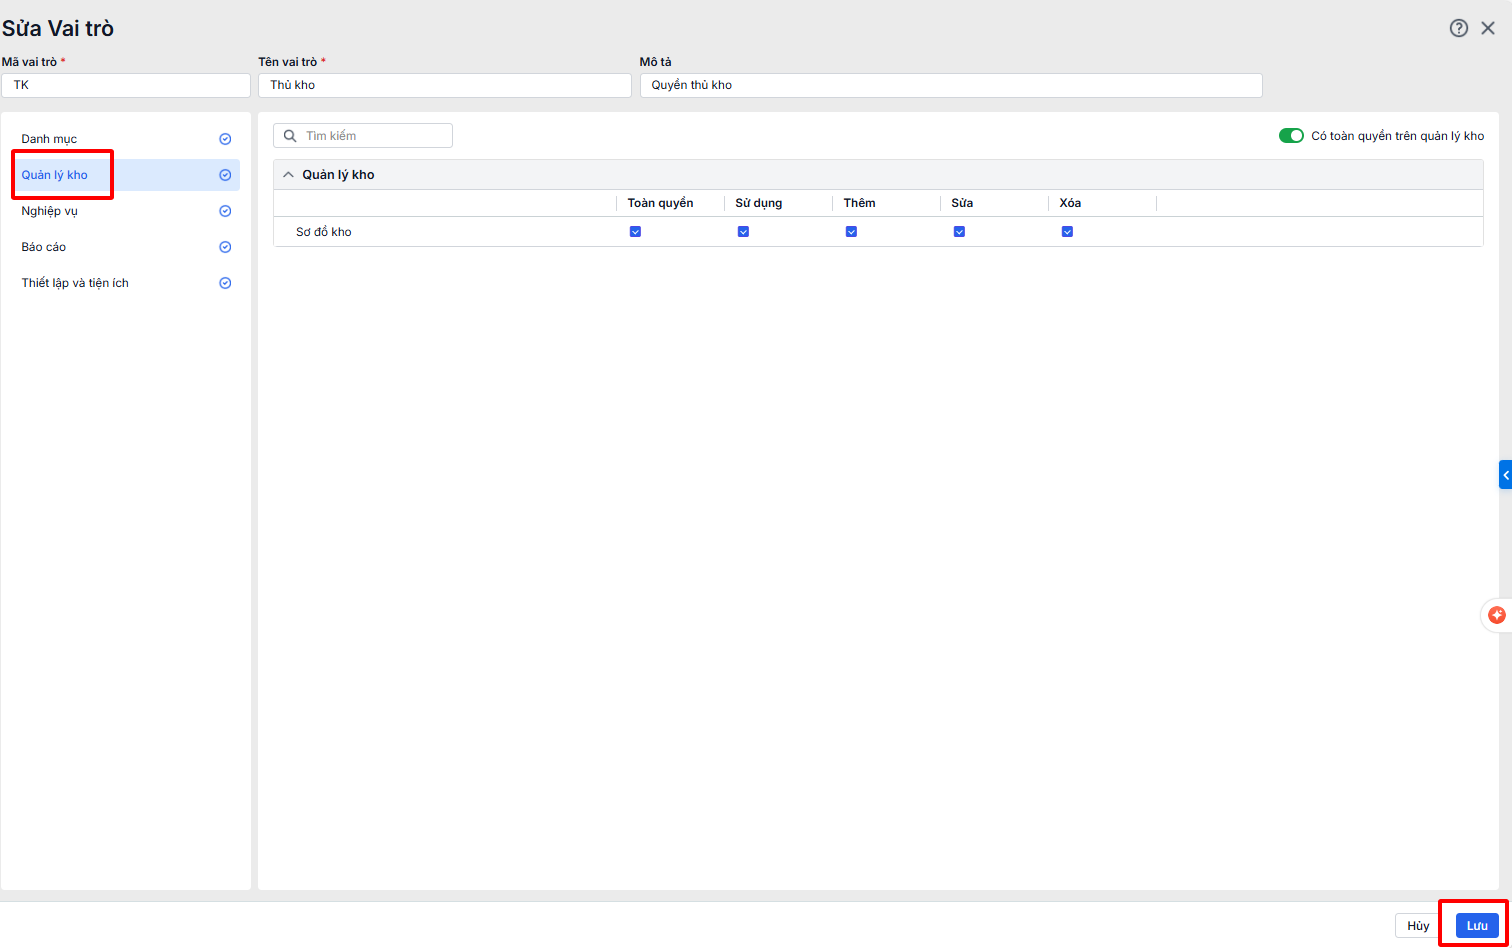The image size is (1512, 948).
Task: Click the Mô tả description field
Action: coord(950,86)
